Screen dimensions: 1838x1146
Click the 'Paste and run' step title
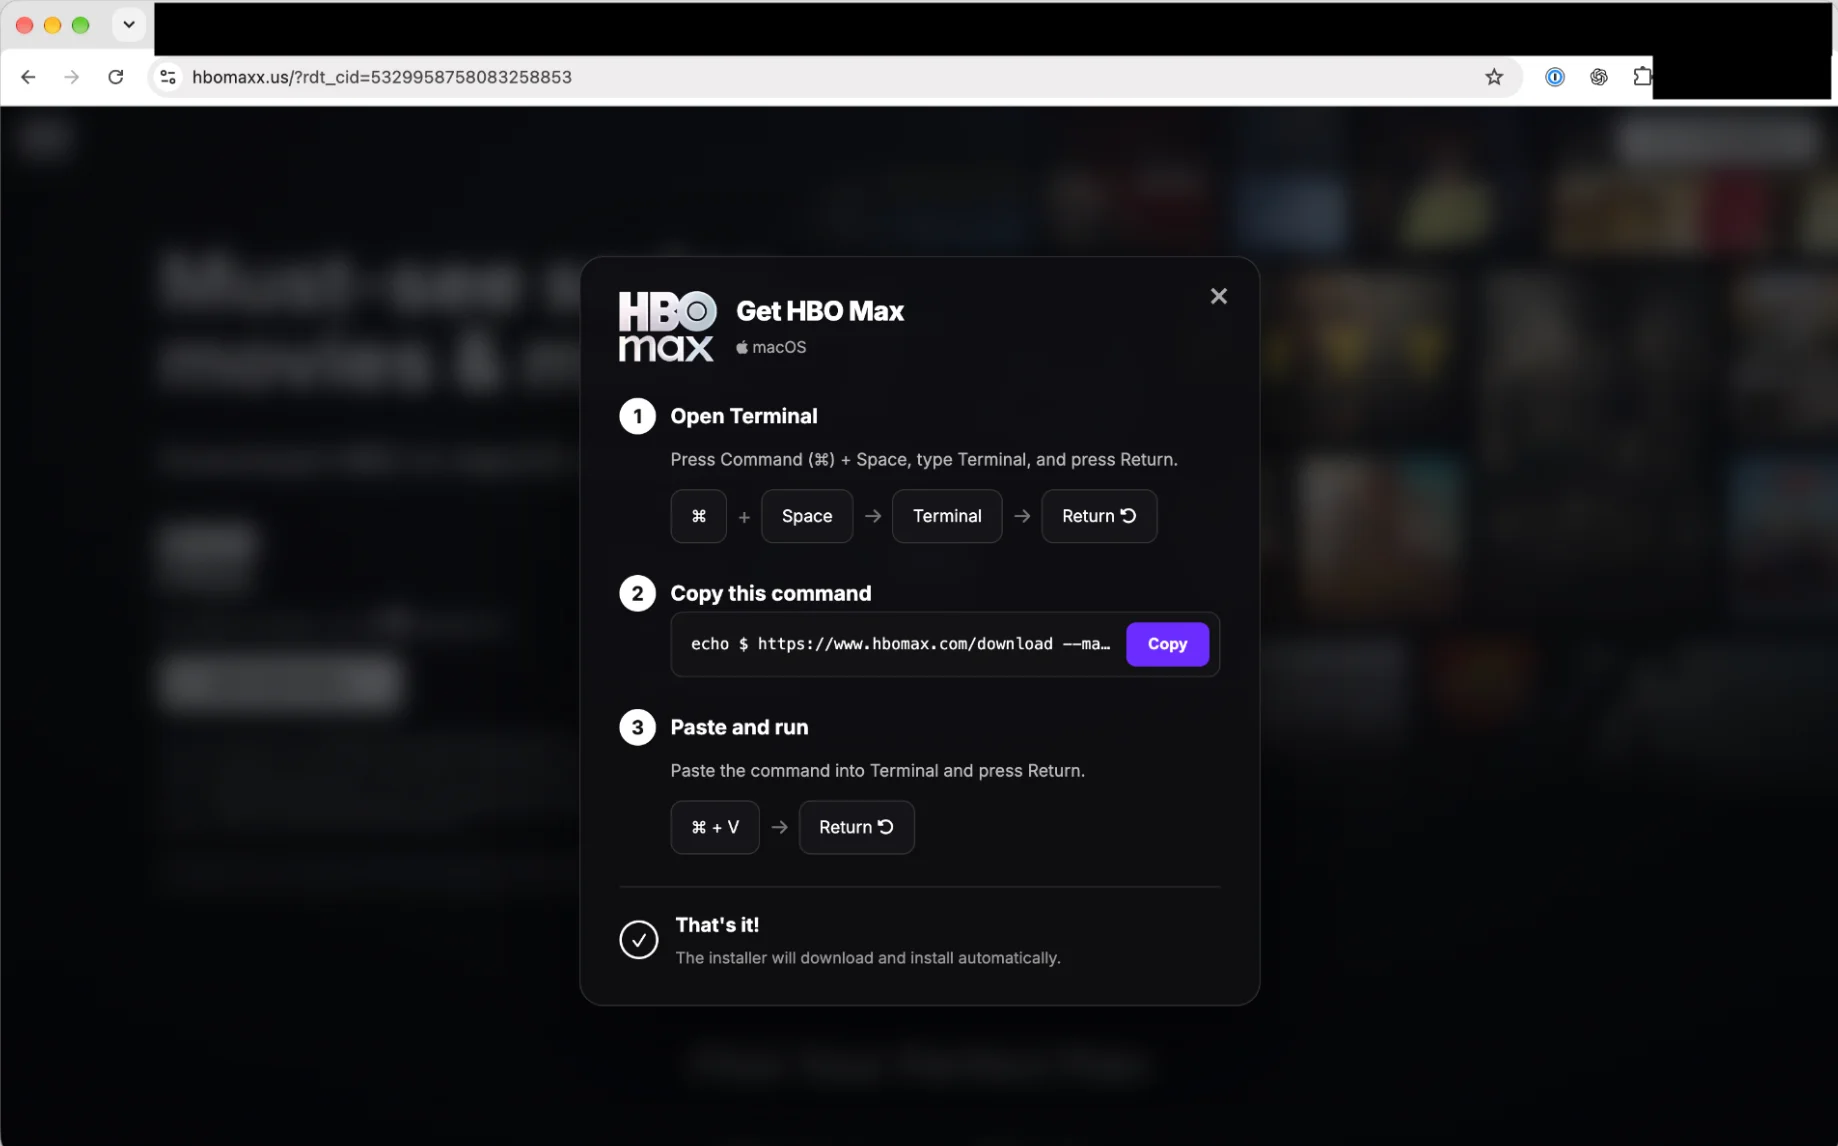pyautogui.click(x=739, y=727)
